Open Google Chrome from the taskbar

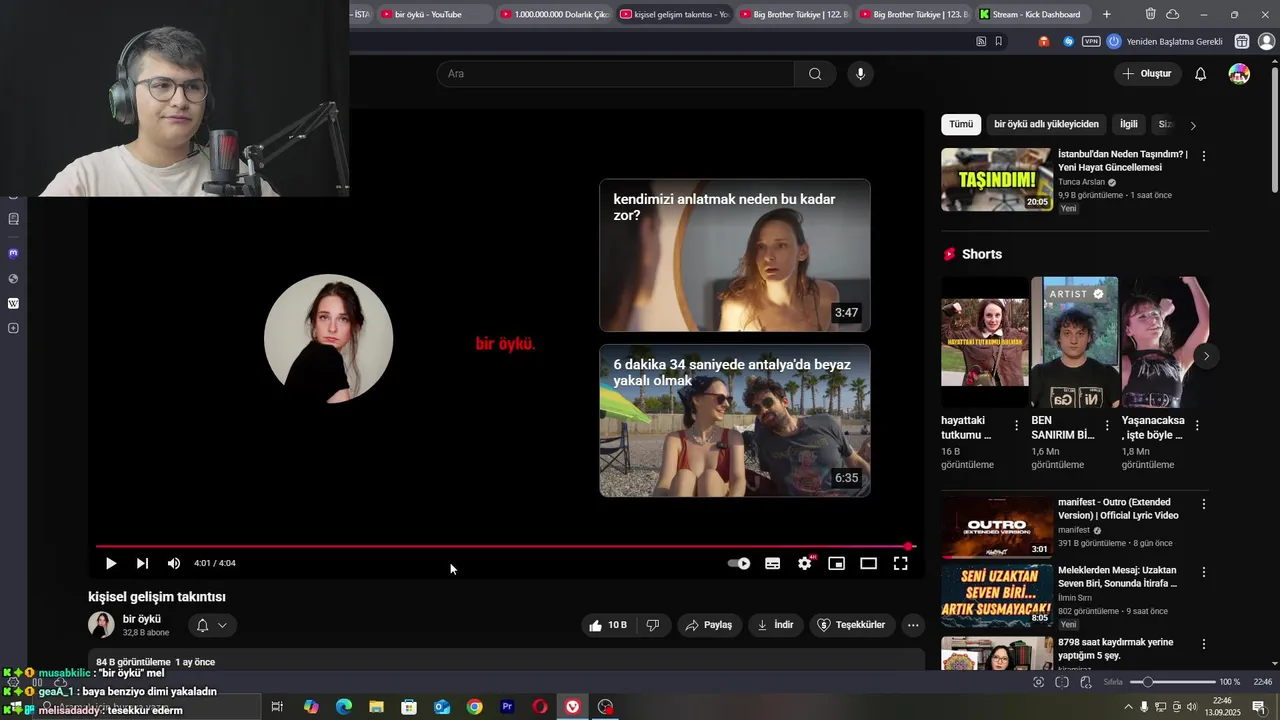click(x=474, y=707)
